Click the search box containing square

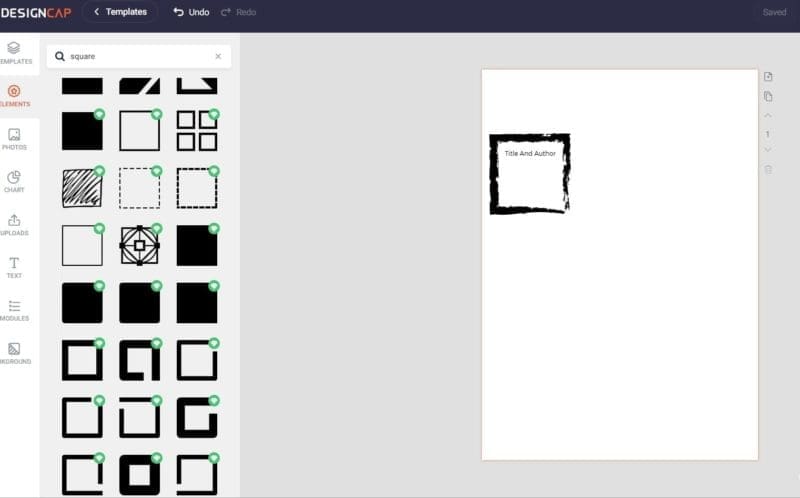click(x=139, y=56)
